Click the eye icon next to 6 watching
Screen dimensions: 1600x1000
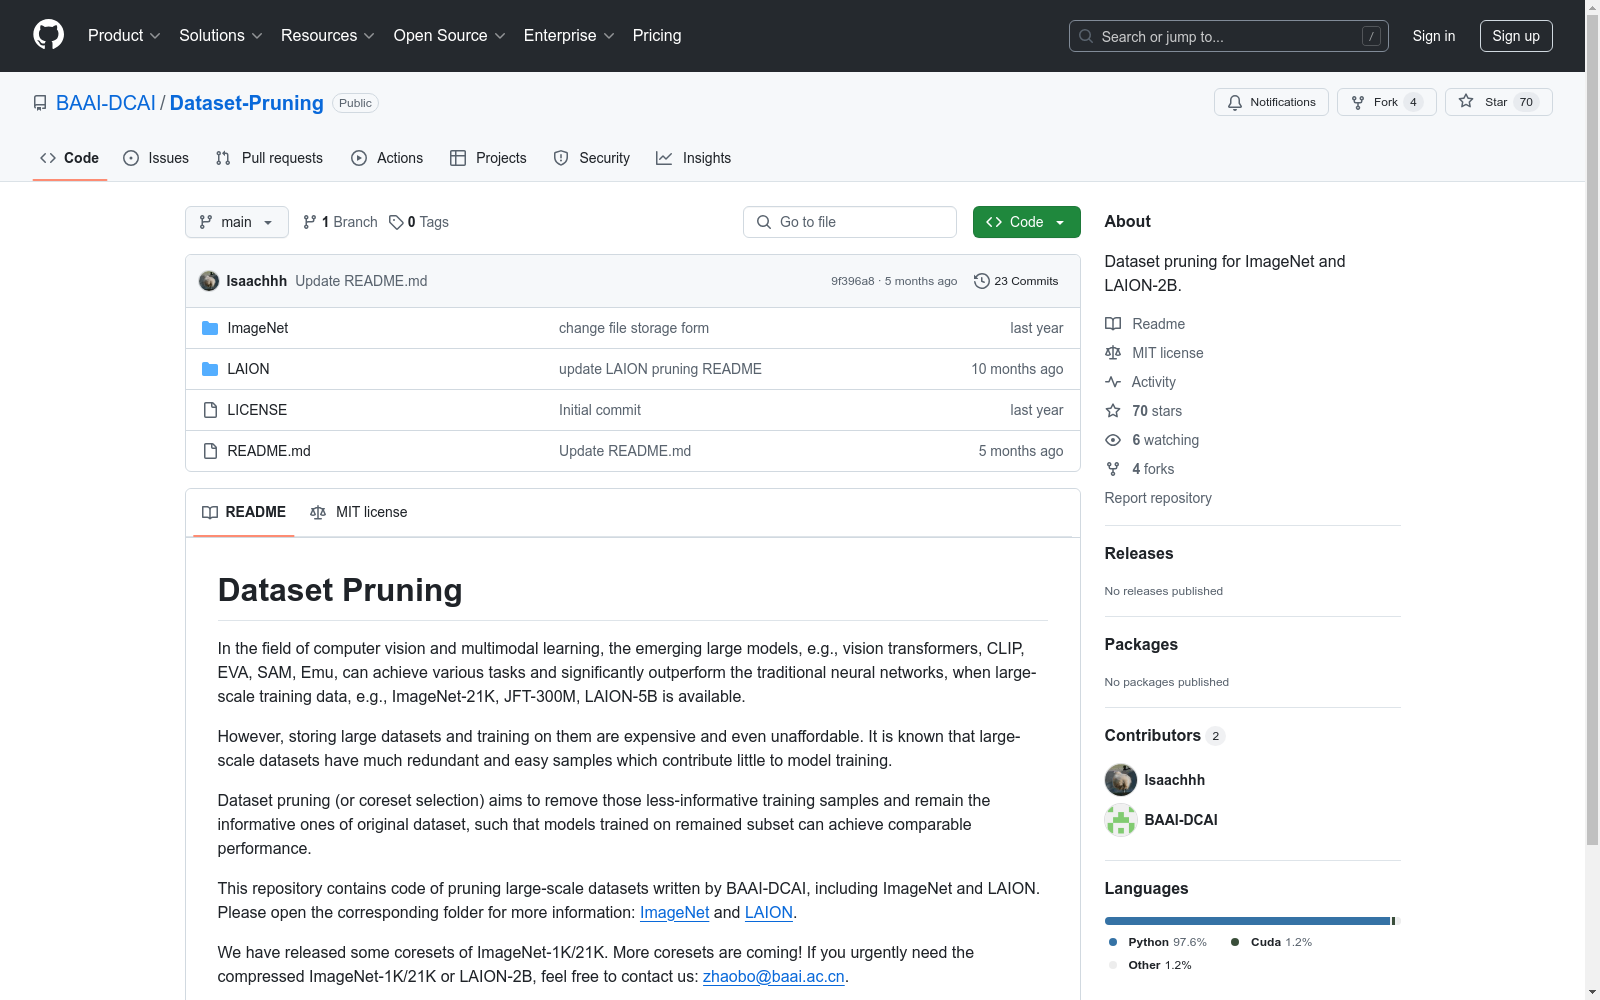pos(1113,440)
